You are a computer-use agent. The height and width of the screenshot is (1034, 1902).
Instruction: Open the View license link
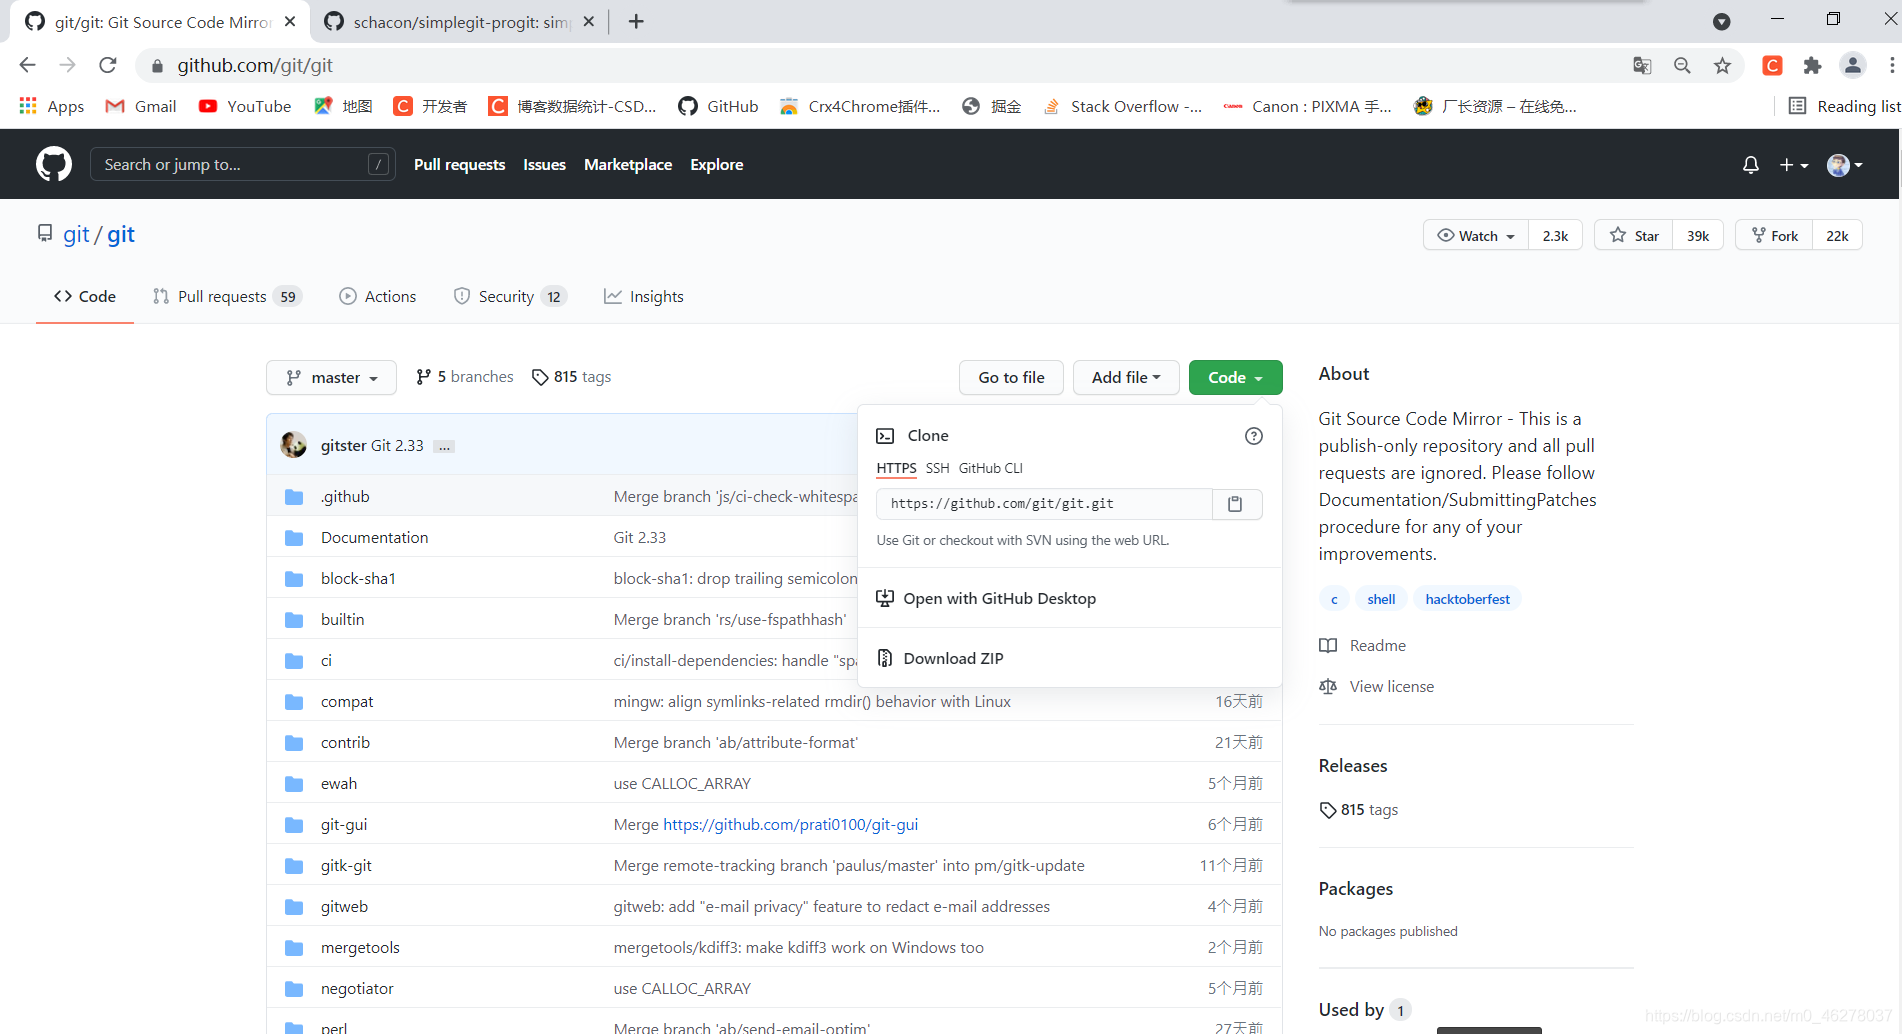tap(1377, 687)
